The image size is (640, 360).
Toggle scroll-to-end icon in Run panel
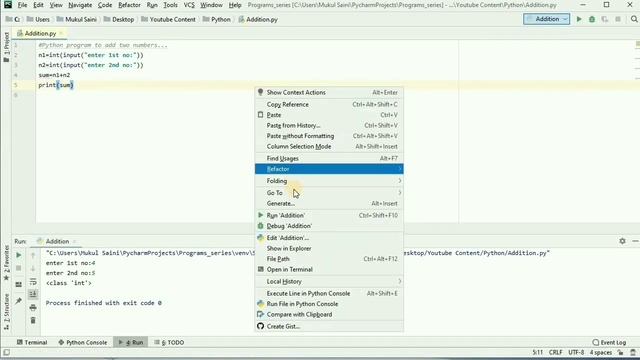click(33, 294)
